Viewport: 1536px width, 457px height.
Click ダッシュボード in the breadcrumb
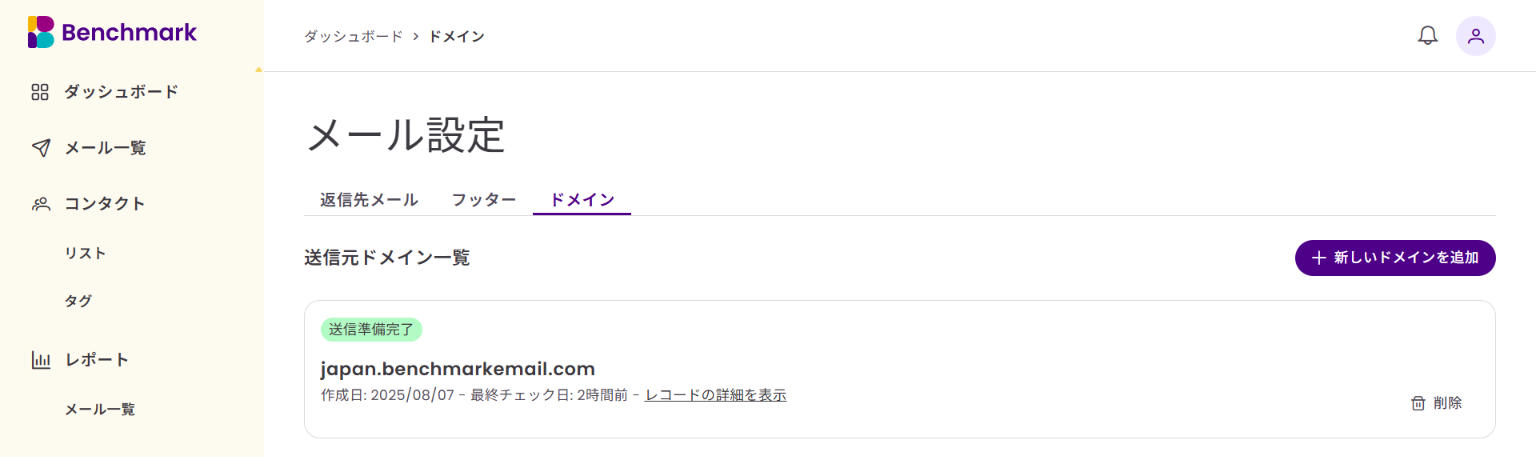point(353,36)
